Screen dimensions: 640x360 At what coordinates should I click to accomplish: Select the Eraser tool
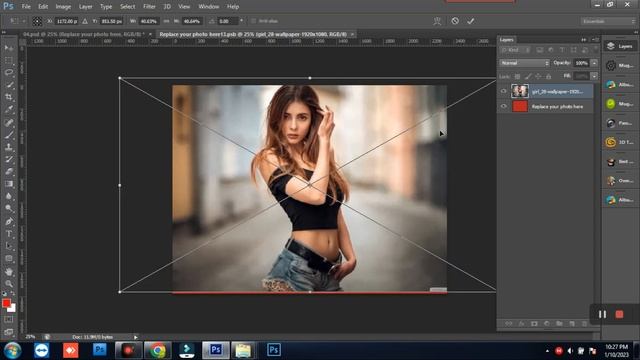[x=9, y=171]
